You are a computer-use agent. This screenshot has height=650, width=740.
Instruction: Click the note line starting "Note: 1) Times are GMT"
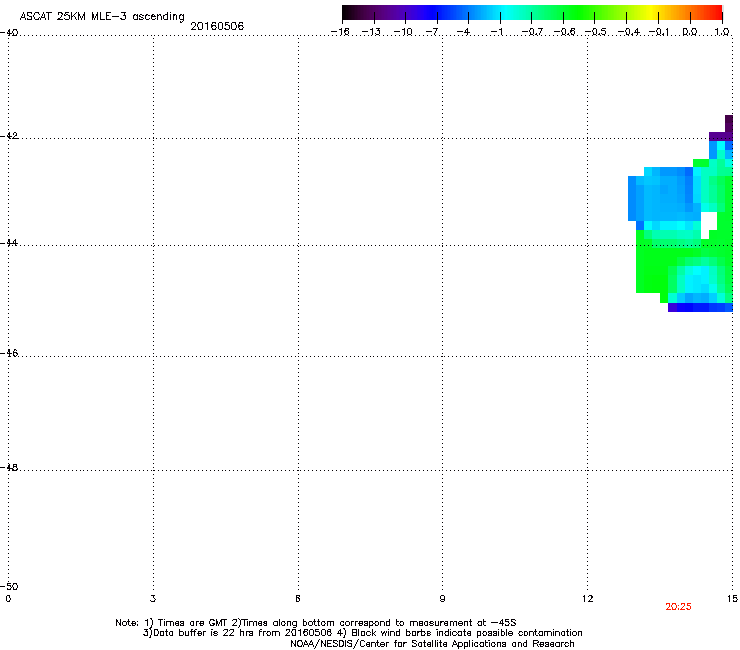pyautogui.click(x=316, y=623)
